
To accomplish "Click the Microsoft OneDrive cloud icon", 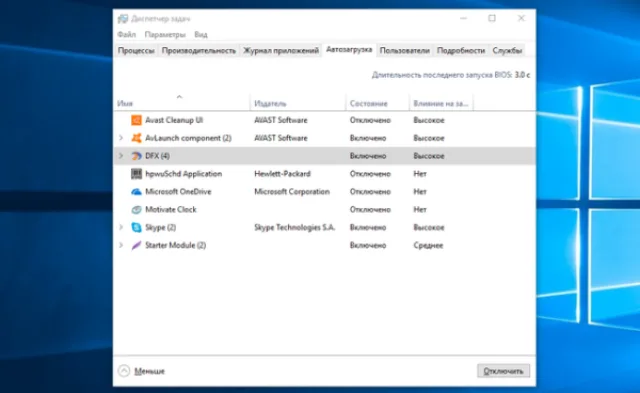I will pos(136,192).
